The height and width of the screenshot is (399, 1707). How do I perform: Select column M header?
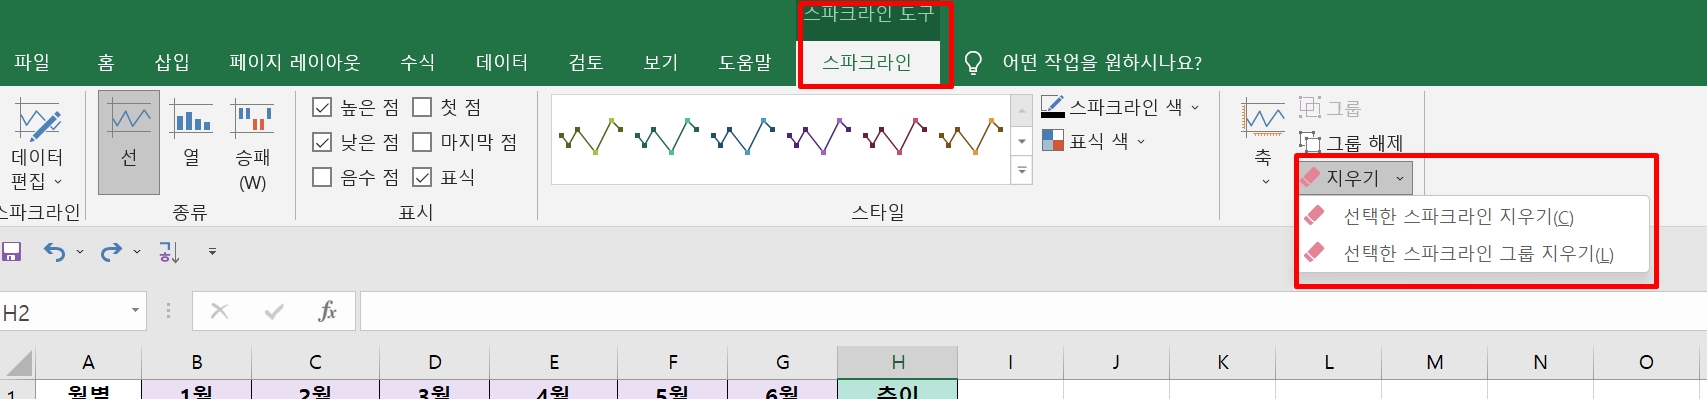1435,362
